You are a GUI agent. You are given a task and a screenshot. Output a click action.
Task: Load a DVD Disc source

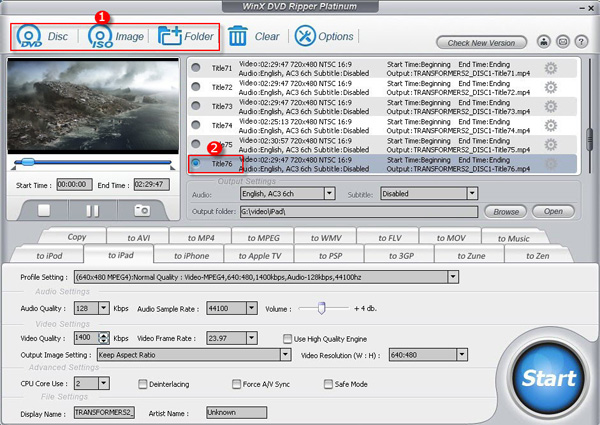tap(42, 36)
